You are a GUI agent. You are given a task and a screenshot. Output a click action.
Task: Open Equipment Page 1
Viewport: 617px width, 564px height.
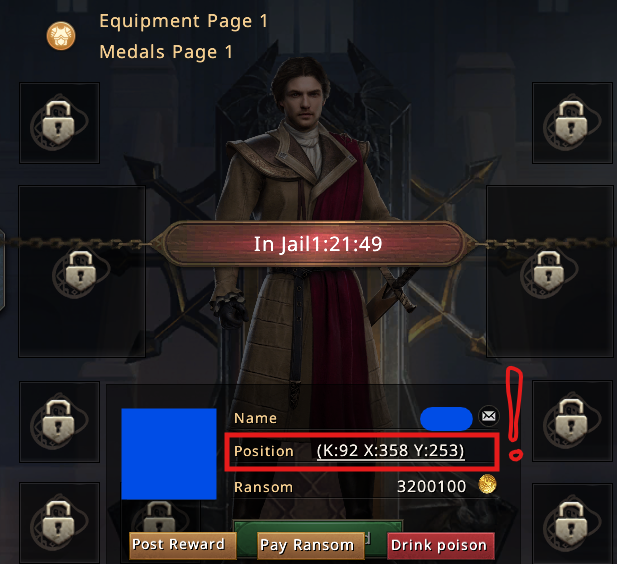pyautogui.click(x=183, y=21)
